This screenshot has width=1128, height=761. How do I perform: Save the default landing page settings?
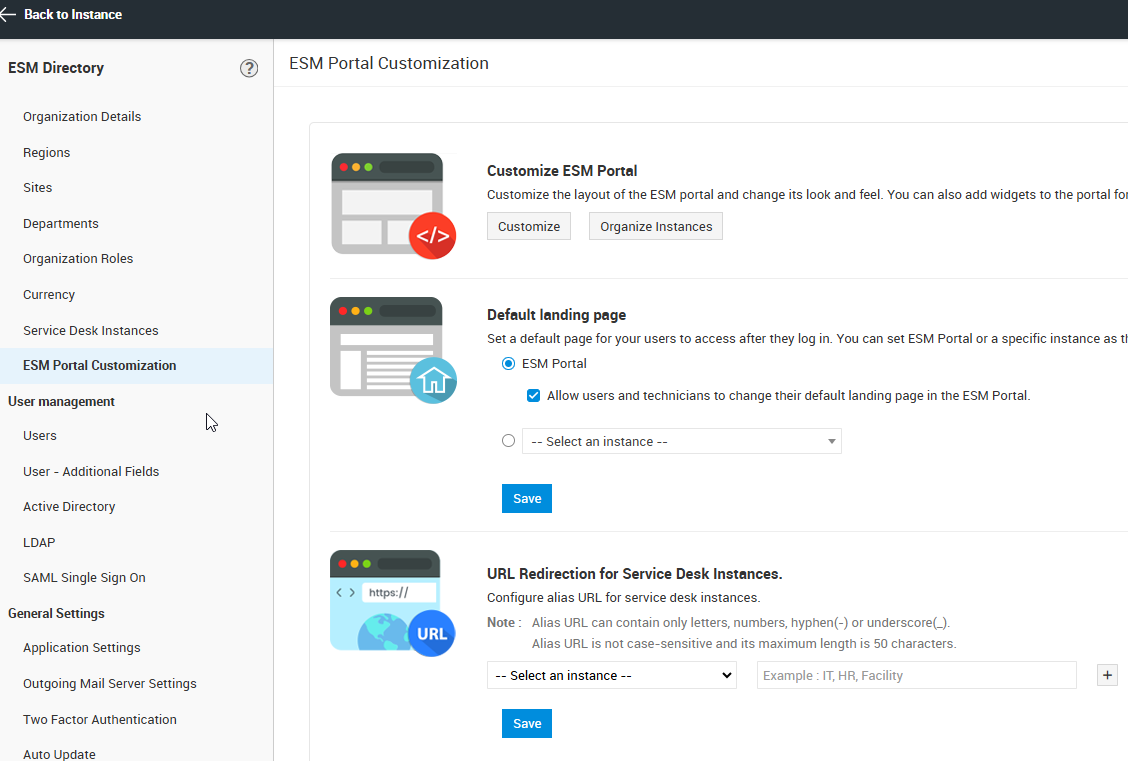[527, 499]
